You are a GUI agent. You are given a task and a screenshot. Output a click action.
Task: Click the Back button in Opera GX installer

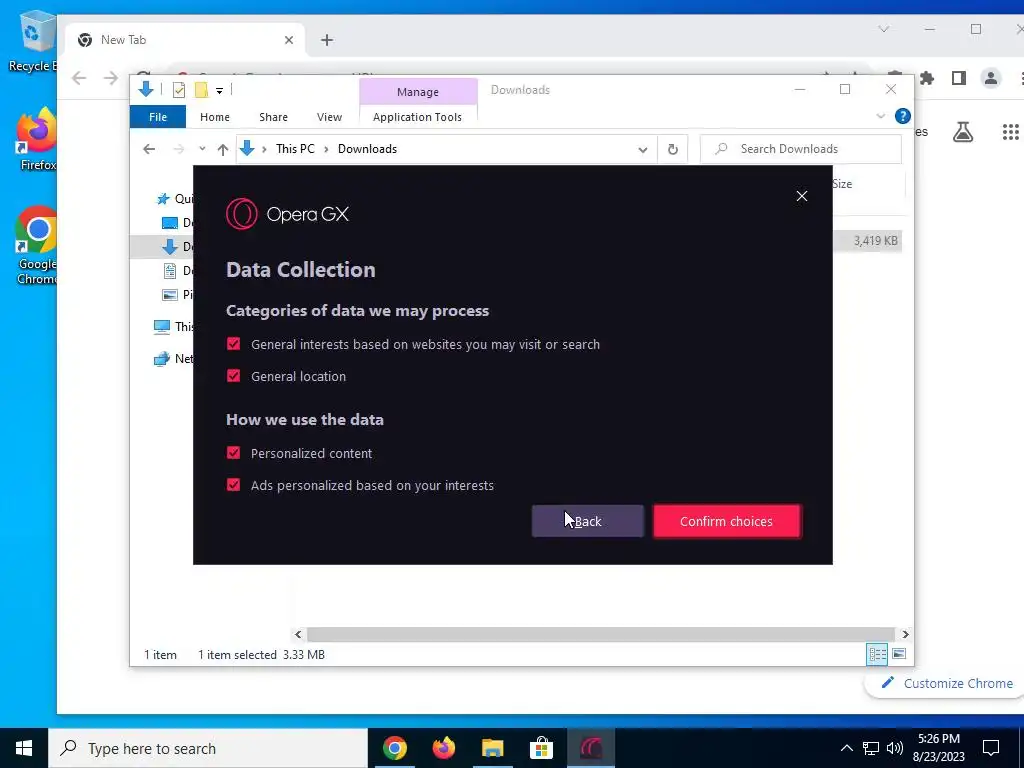(x=587, y=521)
